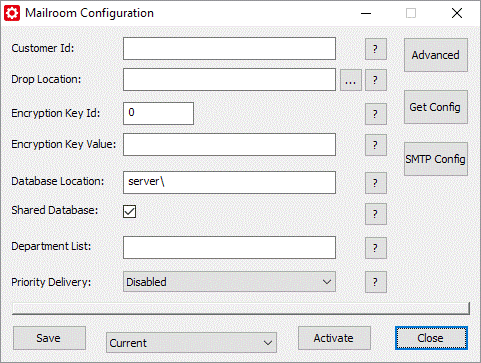Click the Database Location field containing server\
The height and width of the screenshot is (363, 481).
click(229, 183)
